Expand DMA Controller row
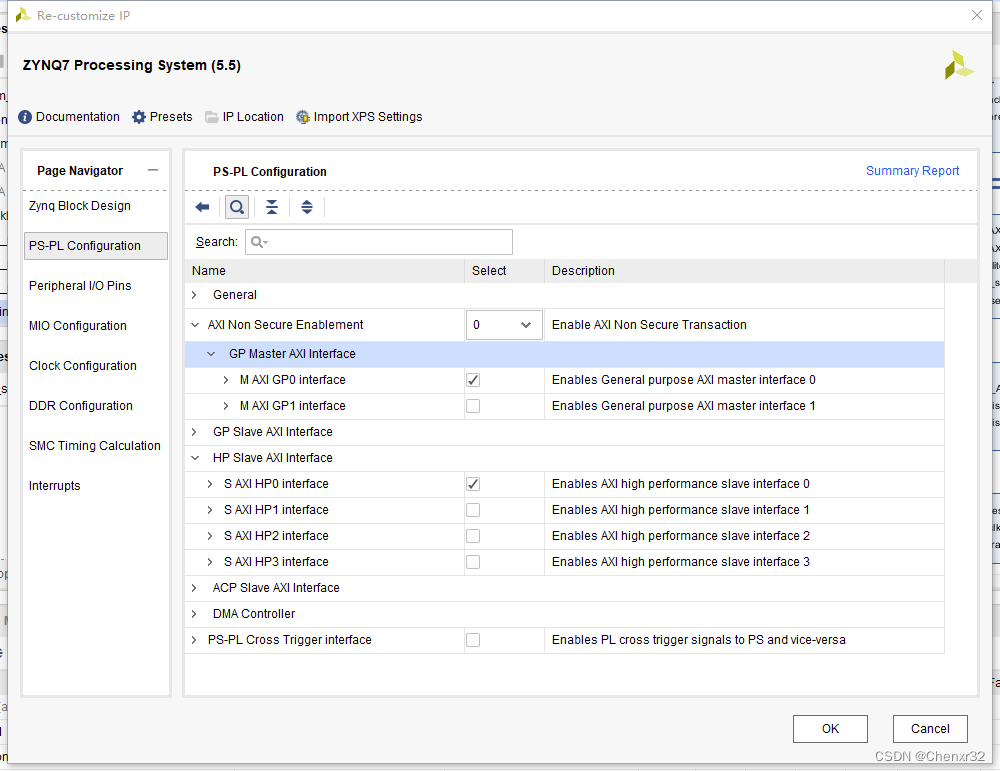The image size is (1000, 771). coord(195,614)
